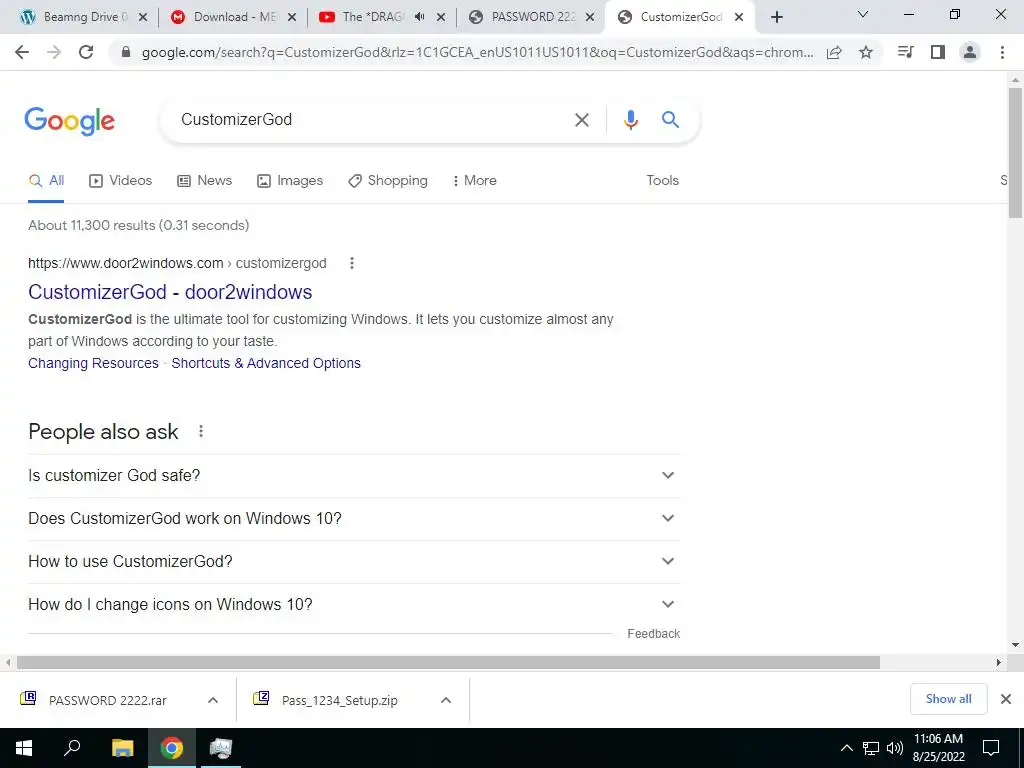The width and height of the screenshot is (1024, 768).
Task: Click the voice search microphone icon
Action: pos(630,120)
